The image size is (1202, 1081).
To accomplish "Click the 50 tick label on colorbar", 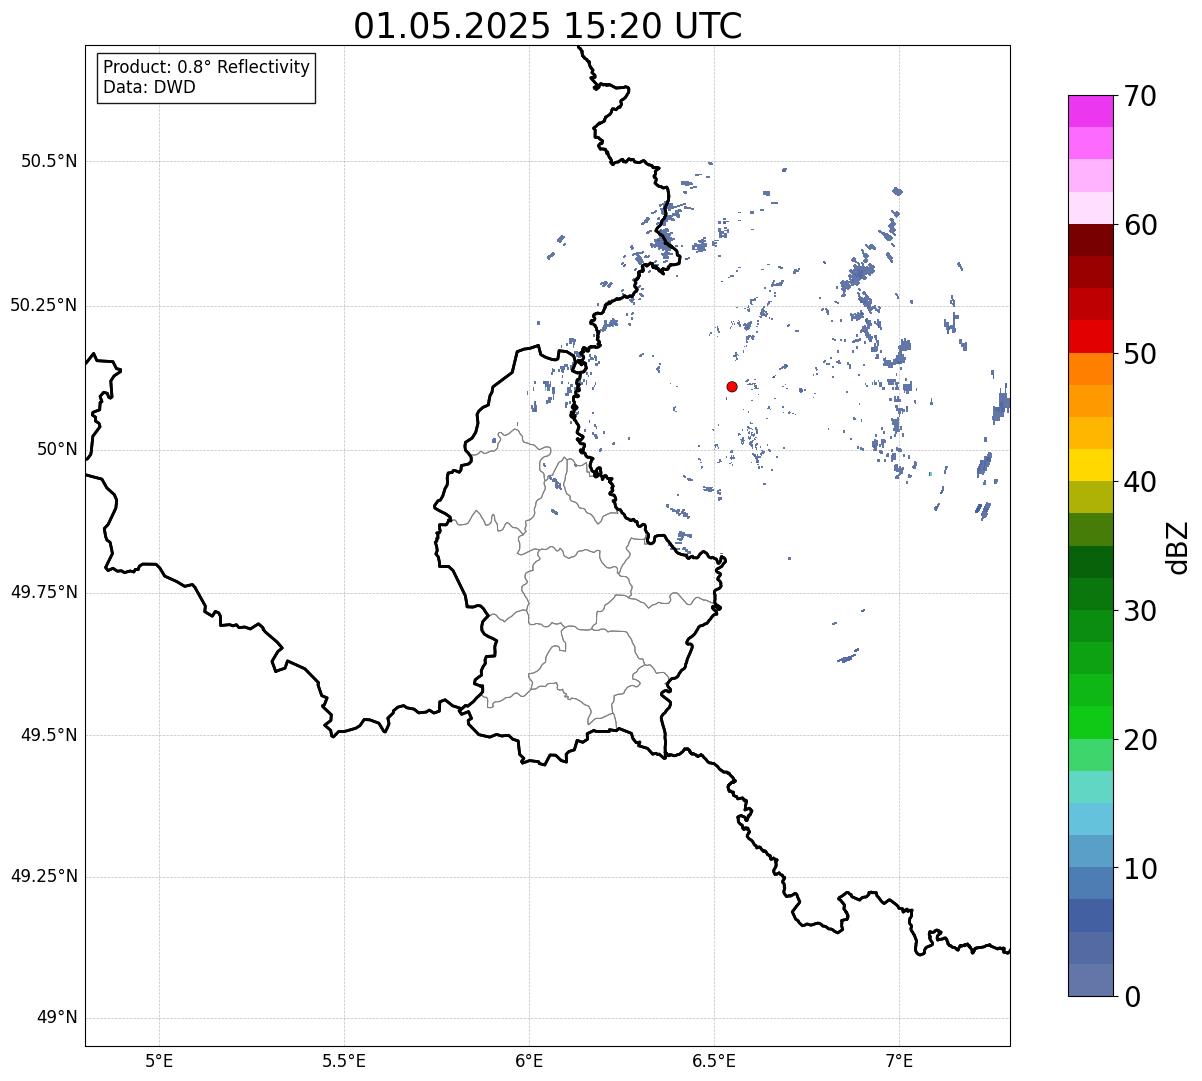I will point(1139,354).
